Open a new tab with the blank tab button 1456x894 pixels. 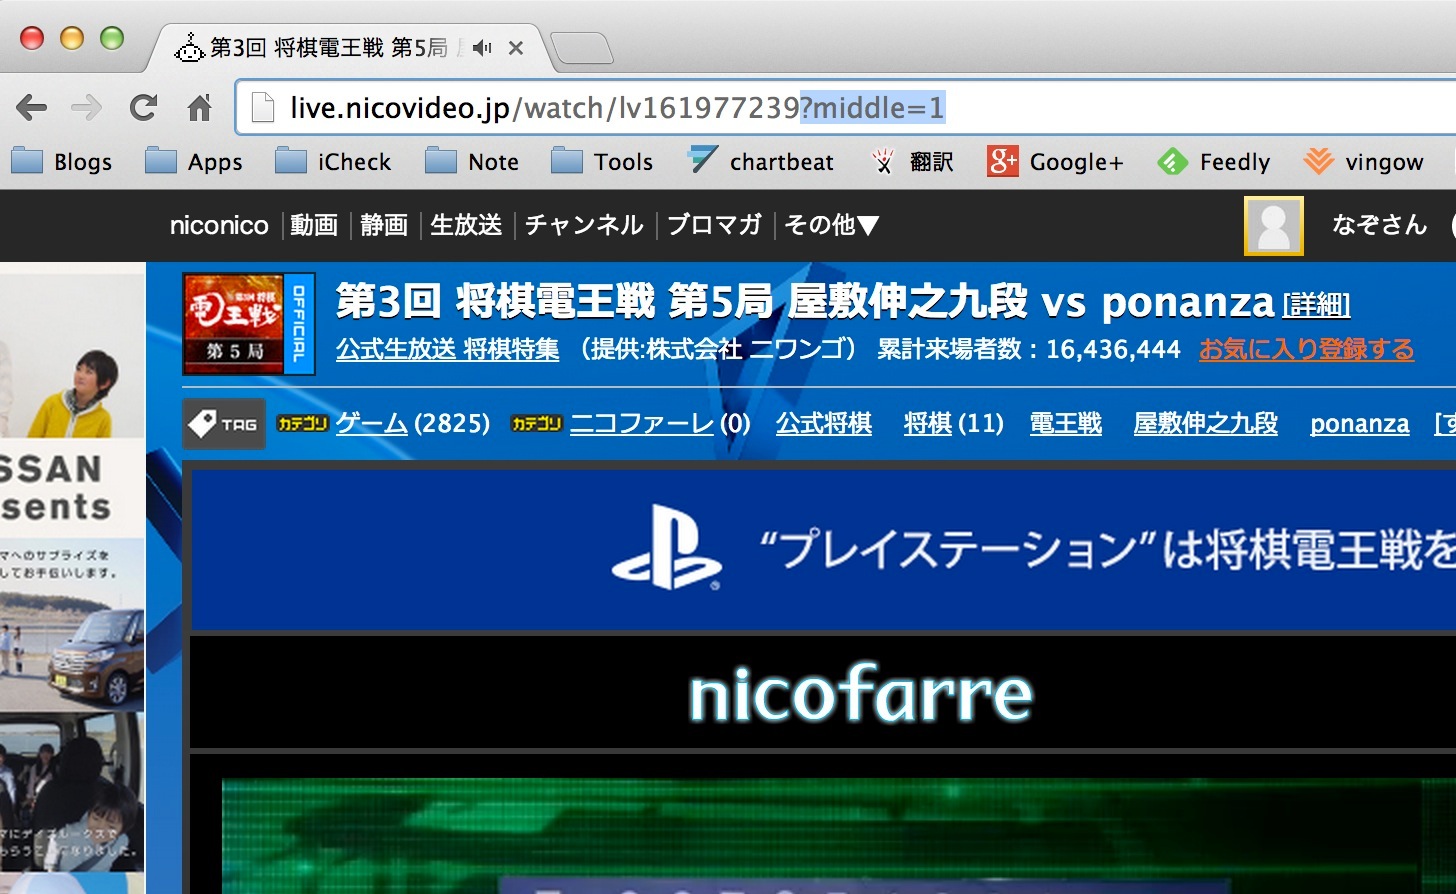[582, 48]
